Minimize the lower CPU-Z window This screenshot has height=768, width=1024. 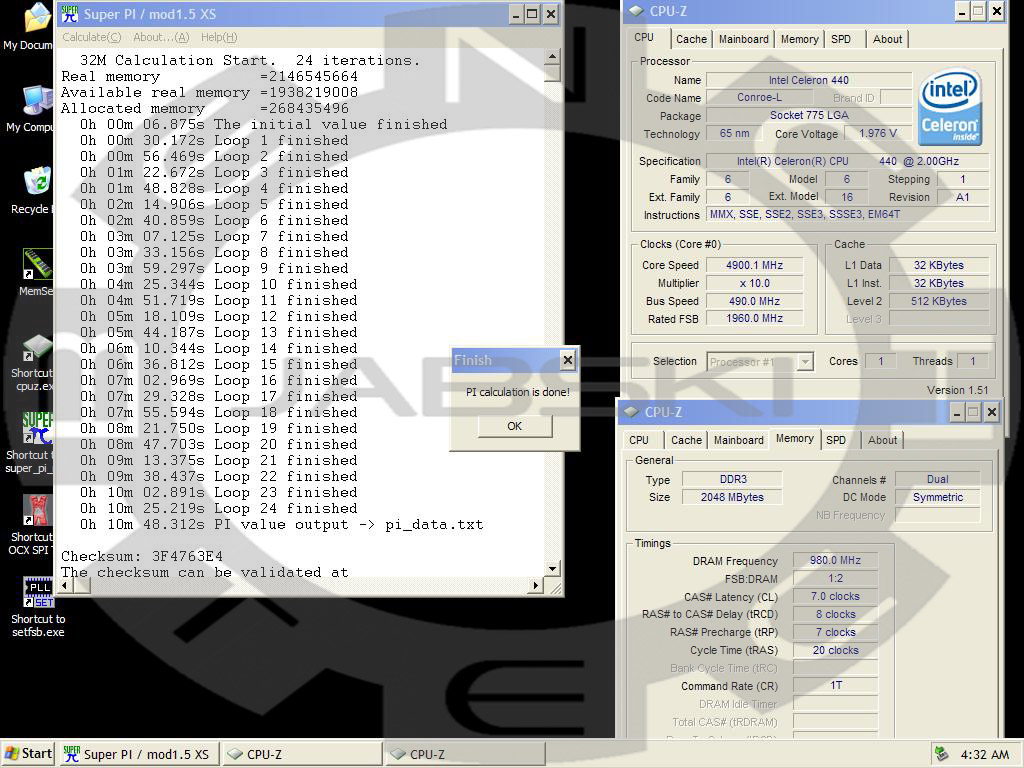tap(957, 412)
